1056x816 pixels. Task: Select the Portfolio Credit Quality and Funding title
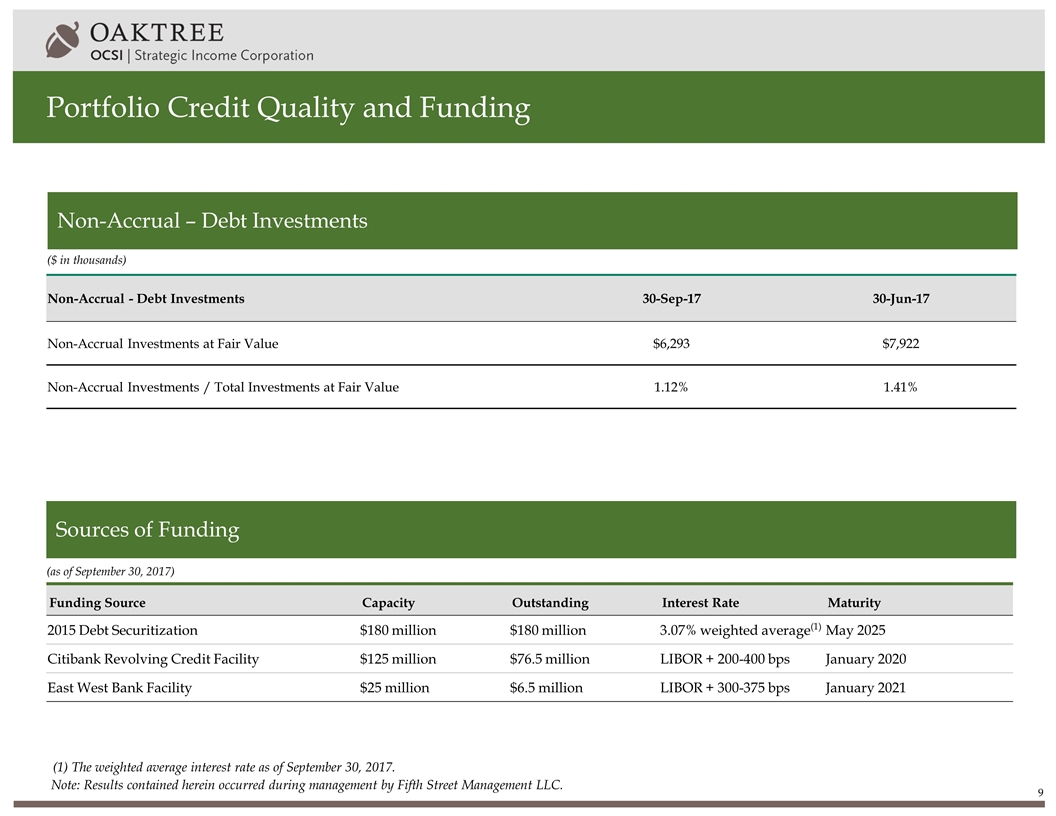click(x=288, y=107)
